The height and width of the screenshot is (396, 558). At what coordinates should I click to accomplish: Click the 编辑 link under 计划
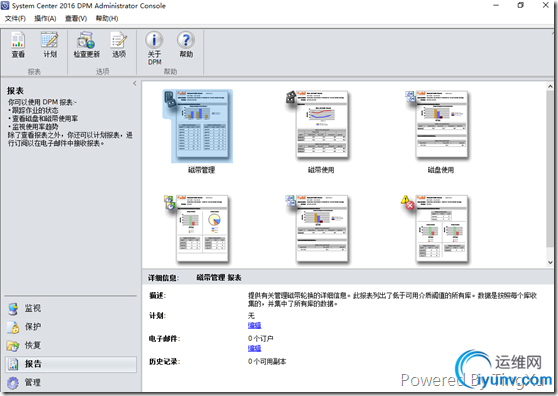tap(254, 325)
